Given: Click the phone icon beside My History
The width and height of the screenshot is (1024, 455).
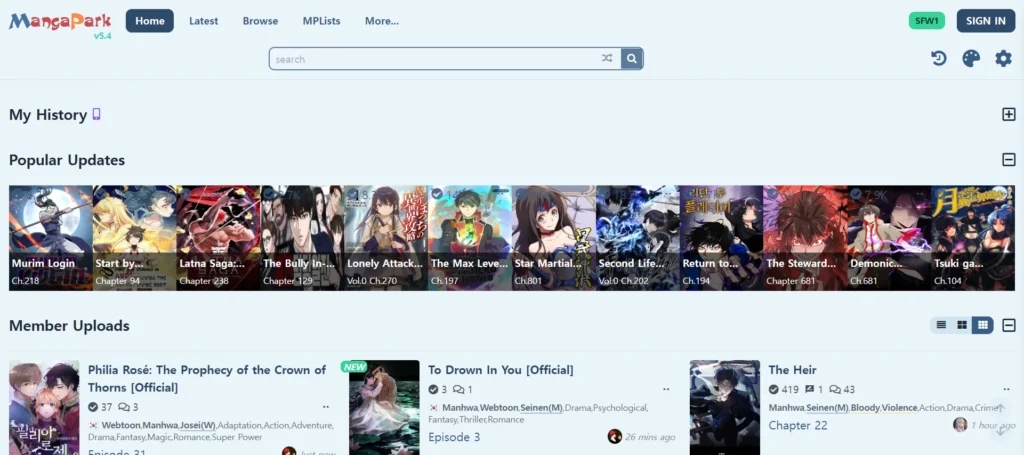Looking at the screenshot, I should (97, 115).
